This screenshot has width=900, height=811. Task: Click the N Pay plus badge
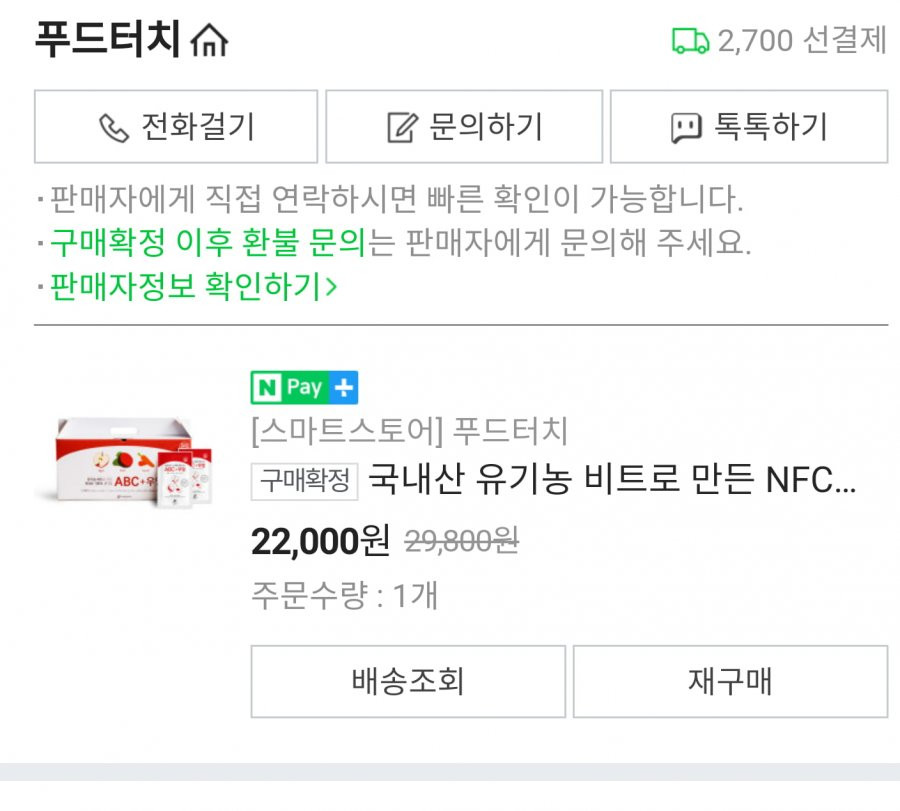[304, 387]
